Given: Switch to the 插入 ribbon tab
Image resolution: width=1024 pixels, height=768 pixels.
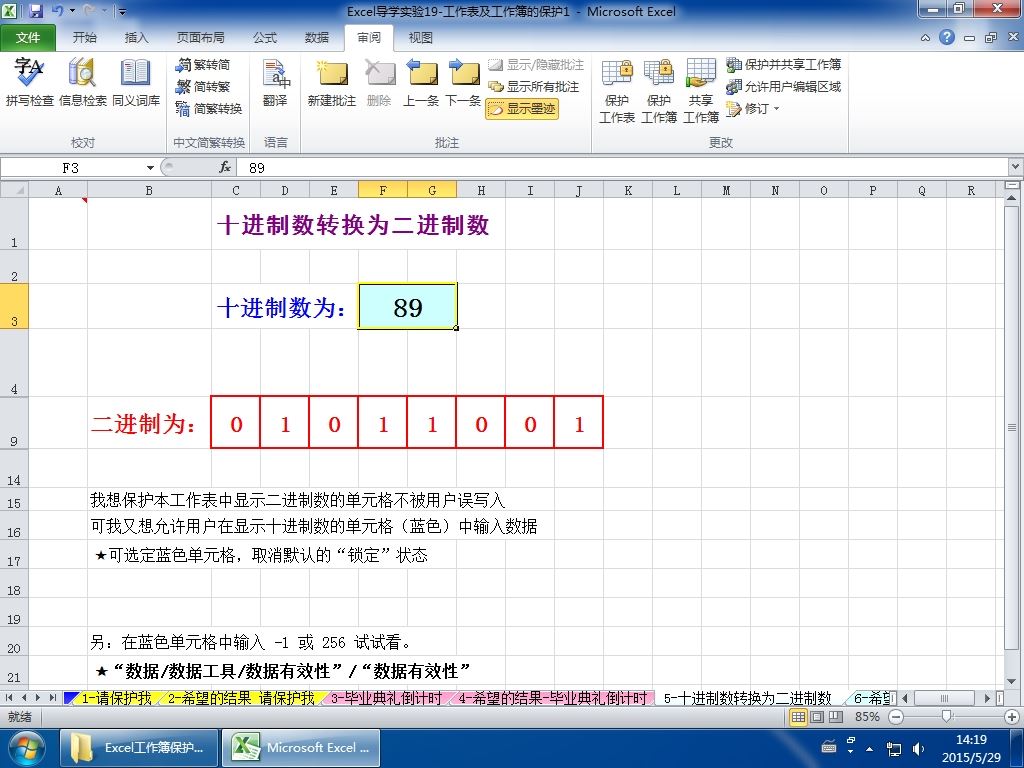Looking at the screenshot, I should click(x=136, y=38).
